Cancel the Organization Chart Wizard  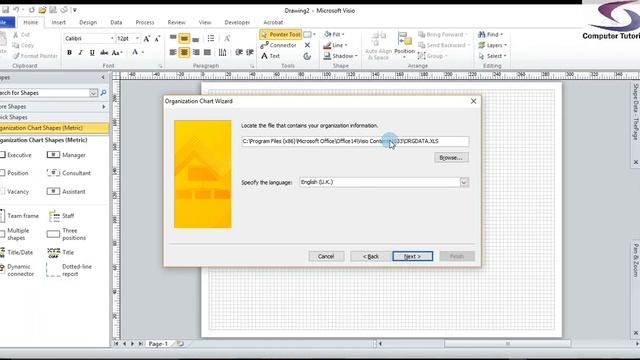326,256
